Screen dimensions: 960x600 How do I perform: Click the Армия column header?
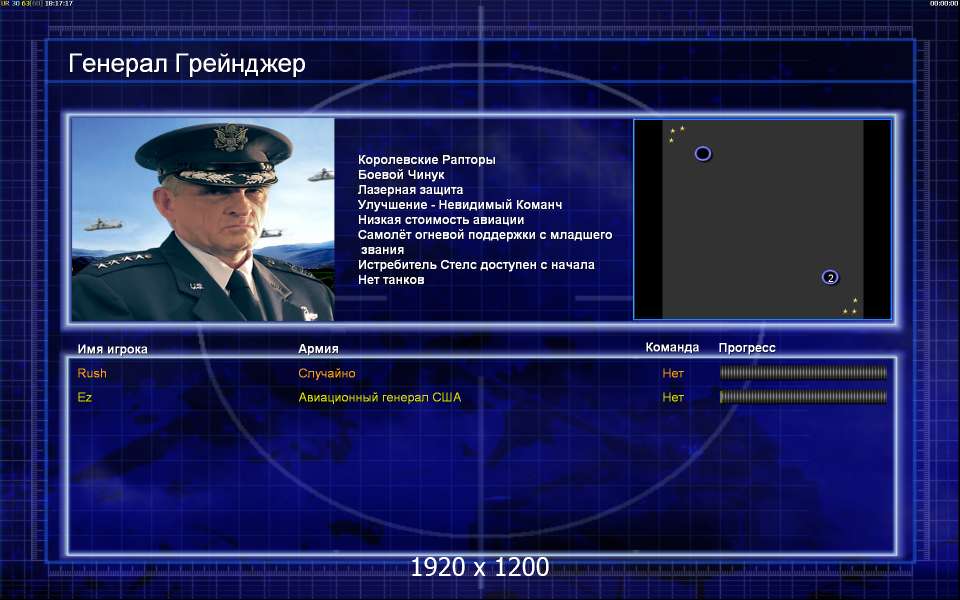point(318,348)
